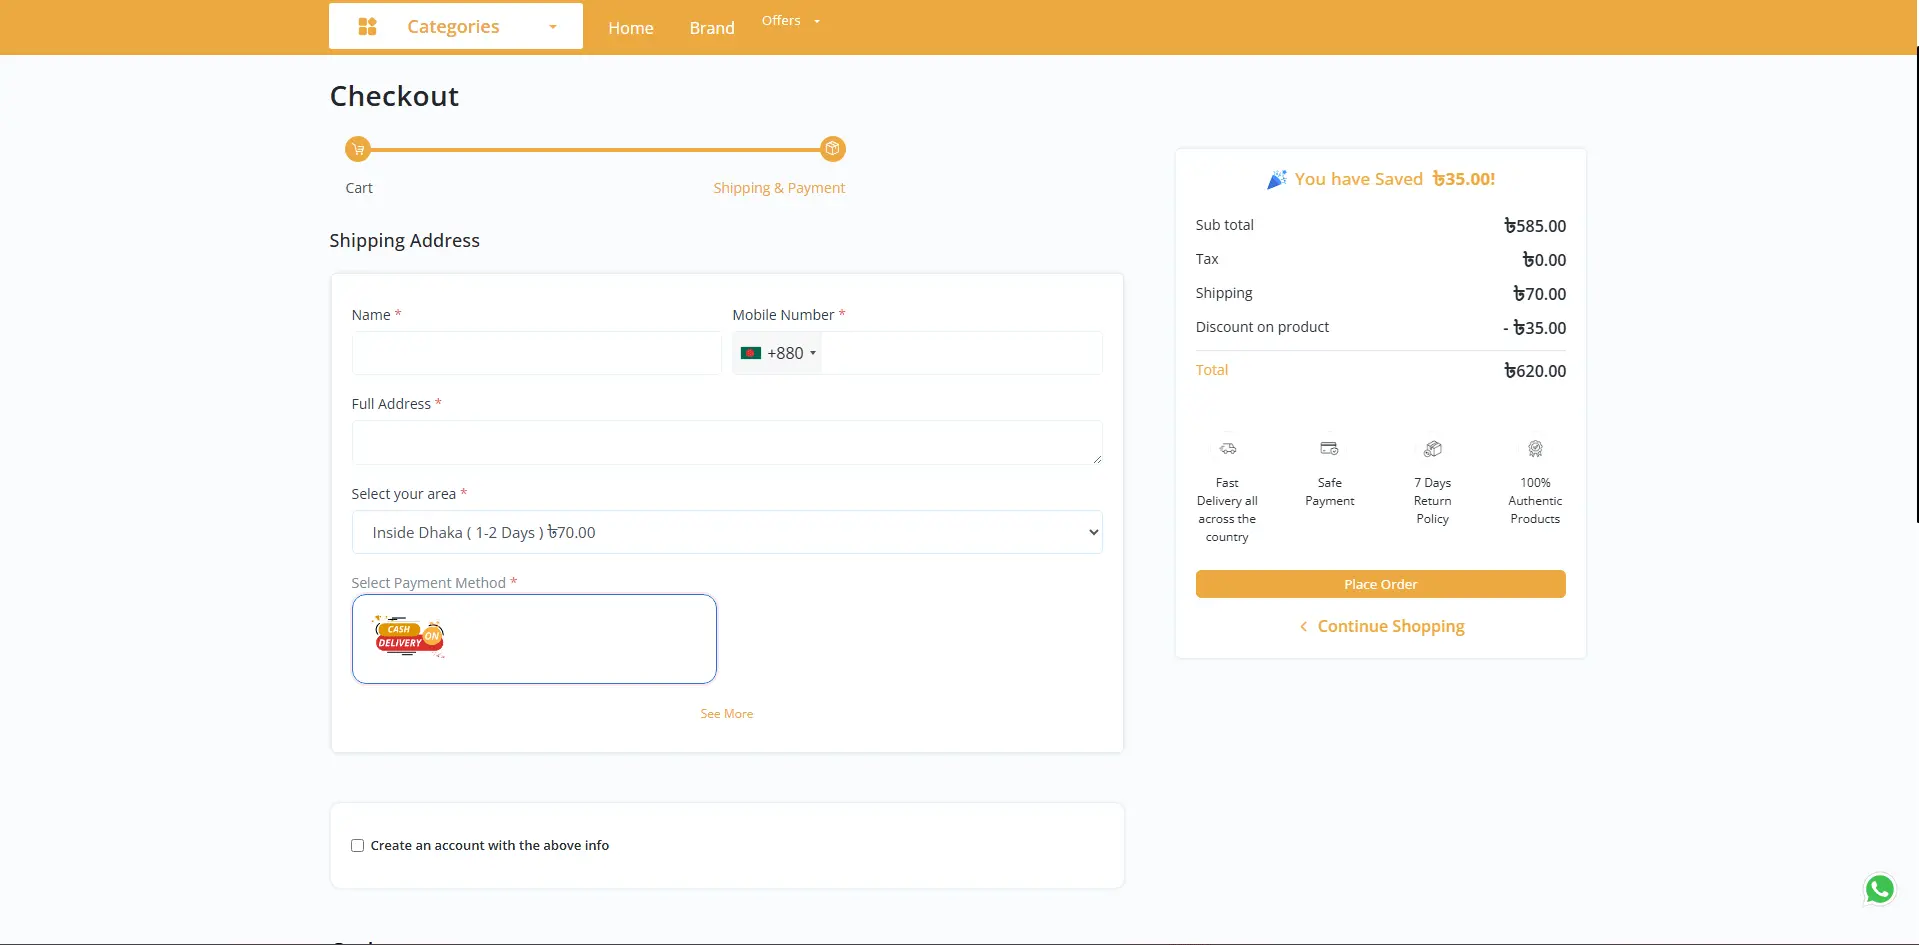Click the Fast Delivery truck icon
The height and width of the screenshot is (945, 1919).
[1228, 448]
